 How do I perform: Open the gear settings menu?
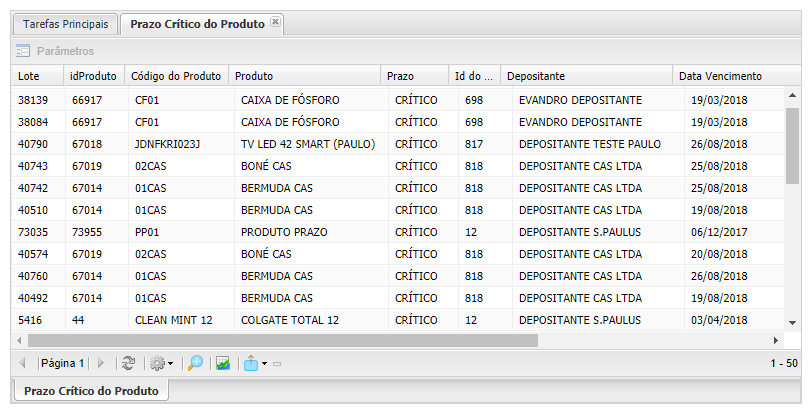point(157,363)
